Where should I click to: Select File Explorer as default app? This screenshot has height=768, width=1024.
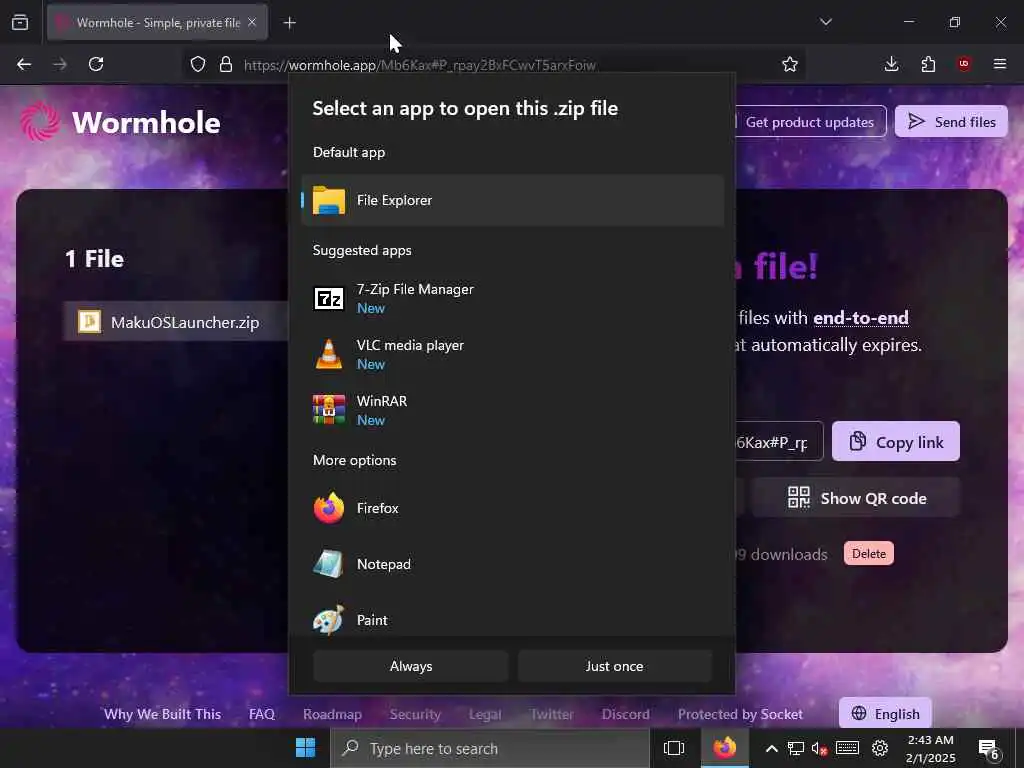pyautogui.click(x=513, y=200)
